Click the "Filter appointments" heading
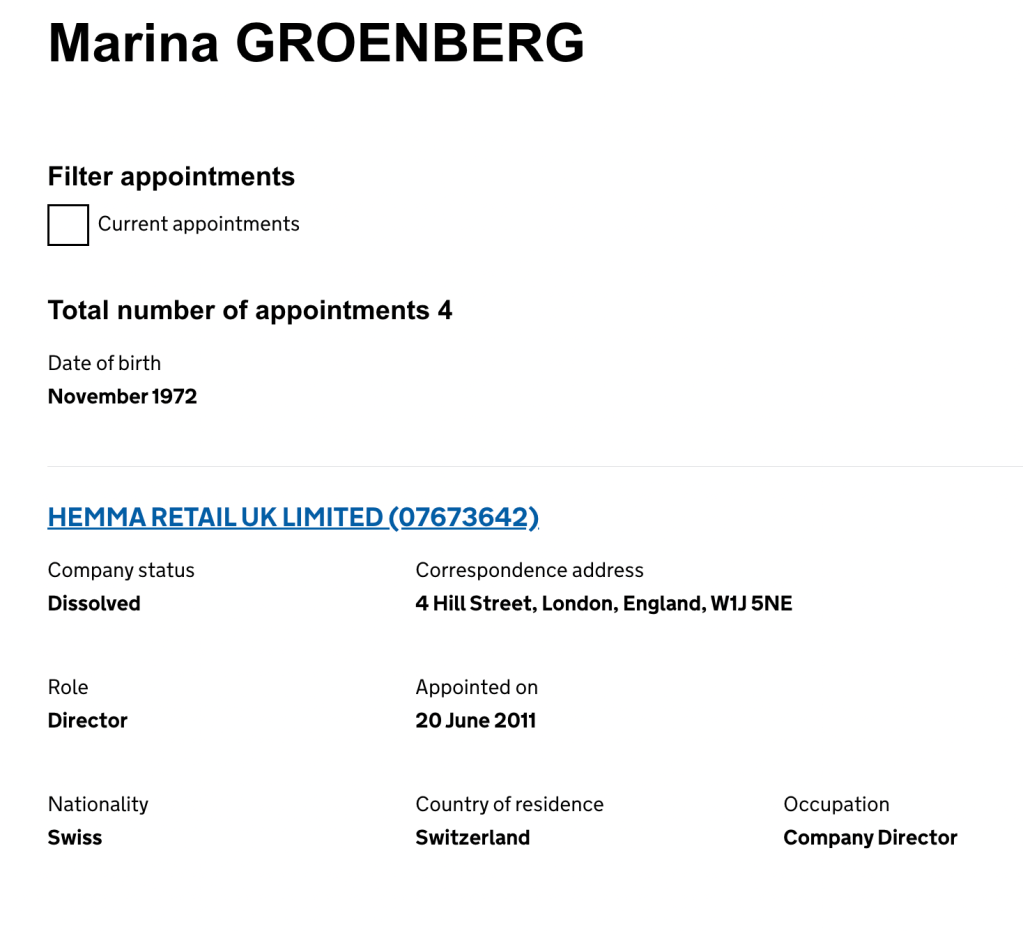This screenshot has width=1023, height=931. [x=171, y=177]
